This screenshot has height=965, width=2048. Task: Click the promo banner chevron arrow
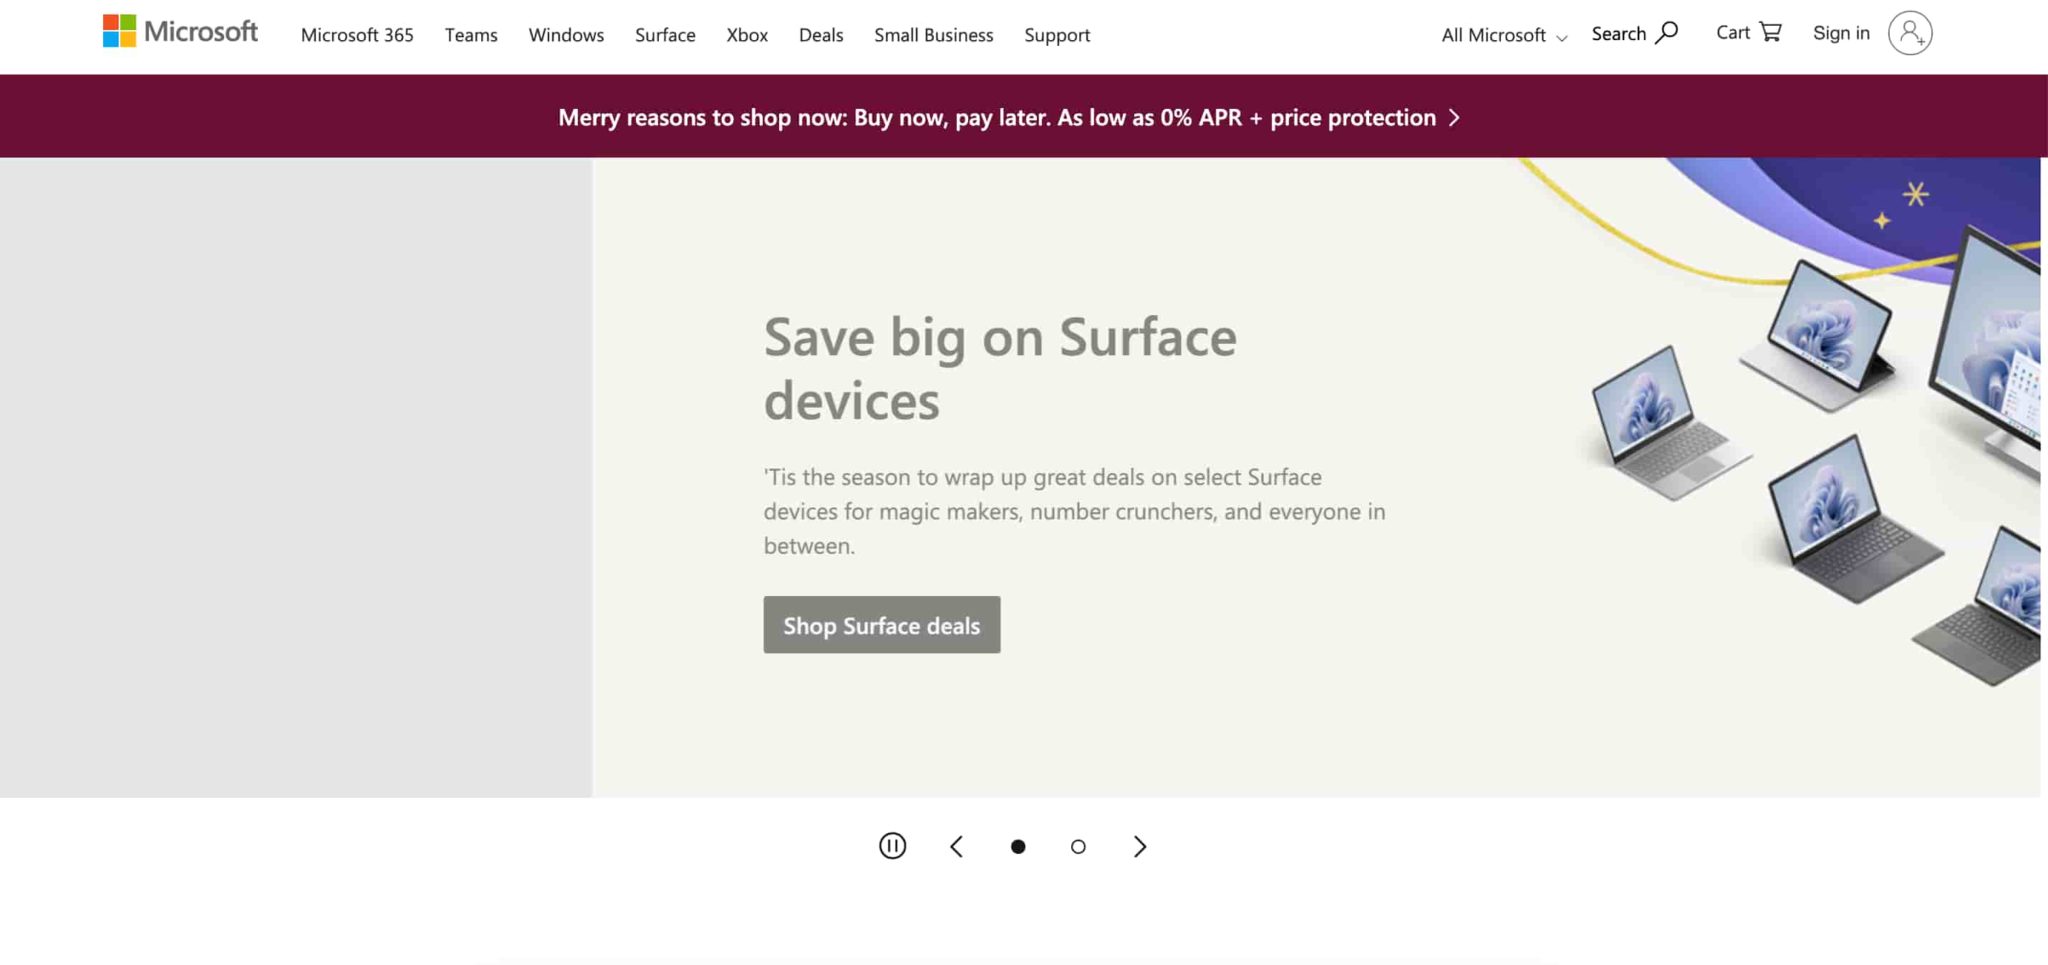coord(1454,118)
